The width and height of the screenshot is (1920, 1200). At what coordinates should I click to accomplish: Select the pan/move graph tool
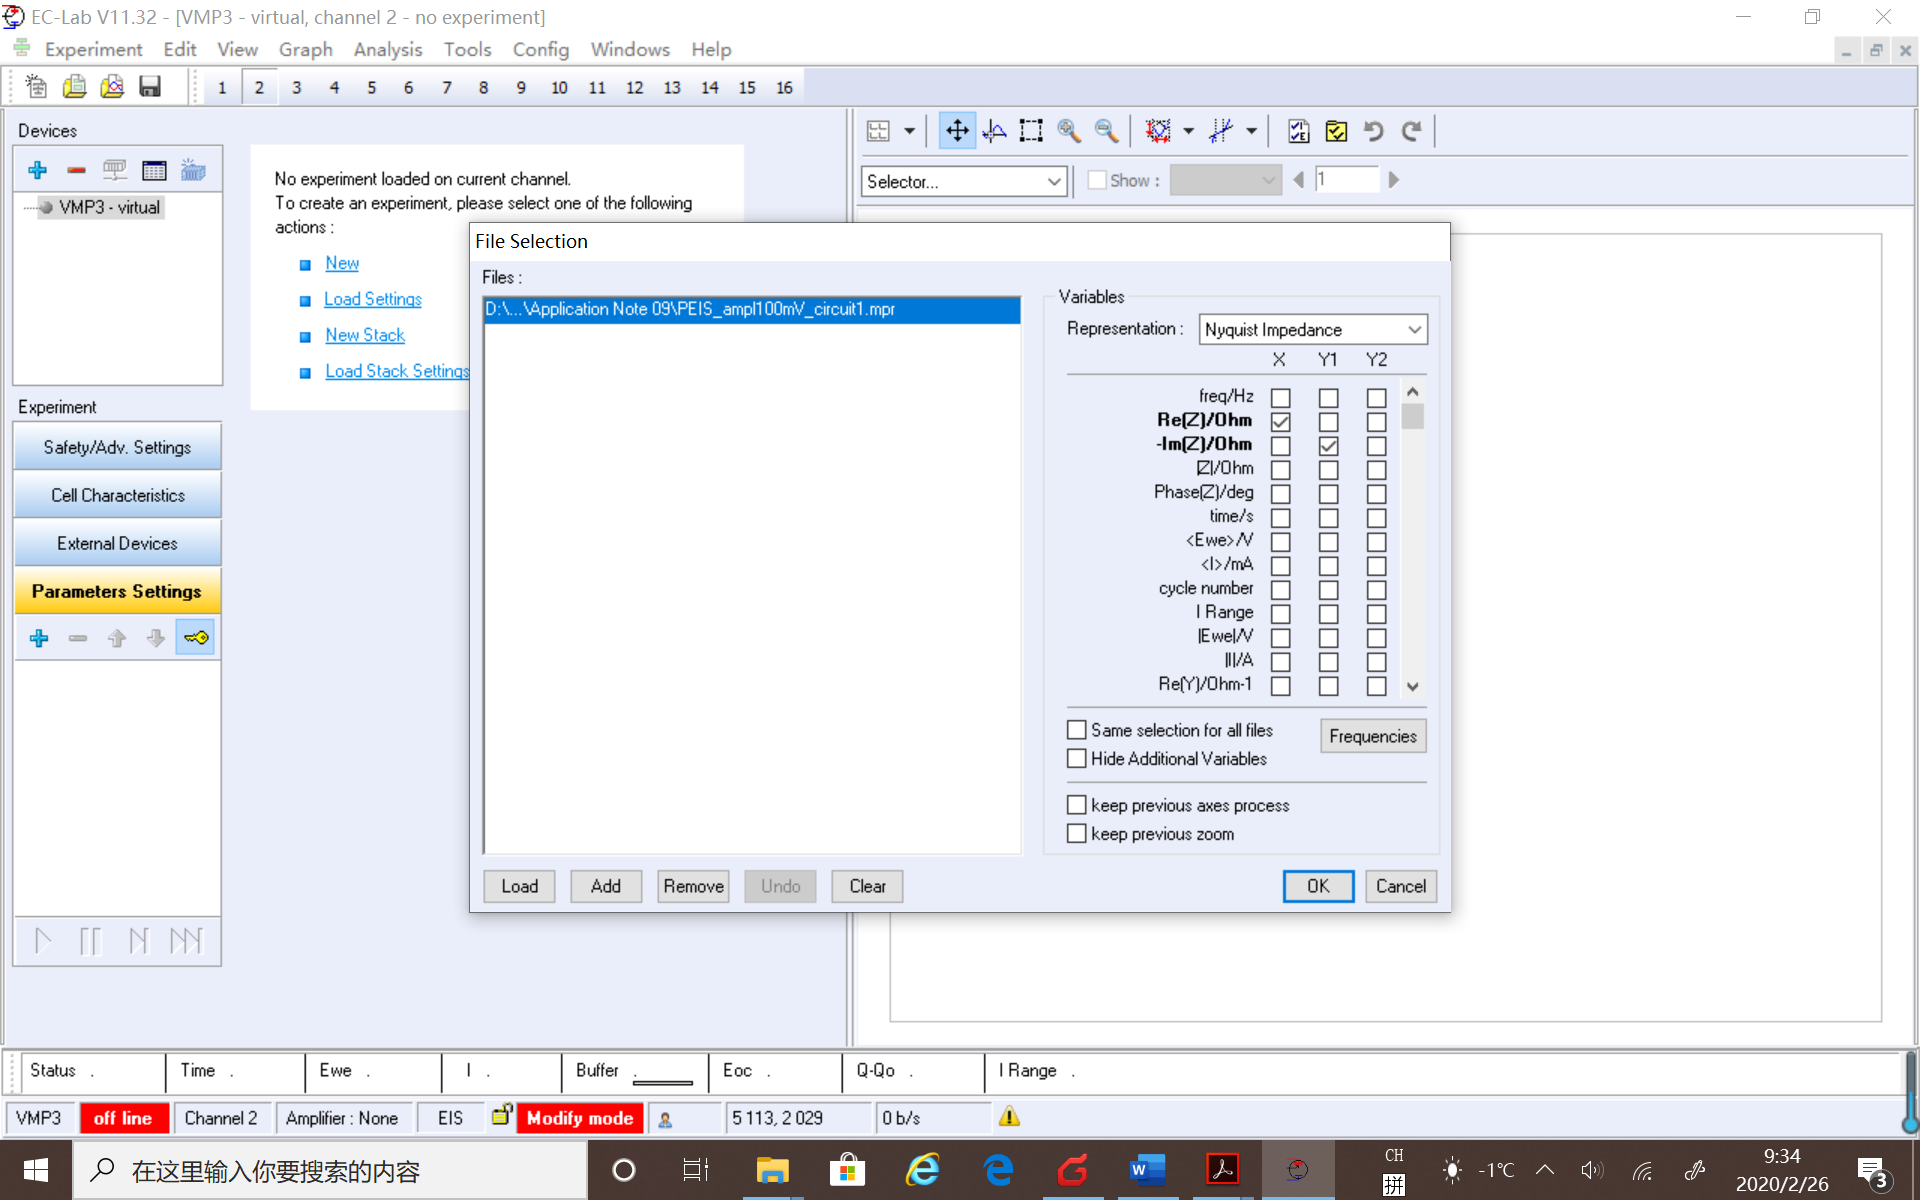click(957, 131)
